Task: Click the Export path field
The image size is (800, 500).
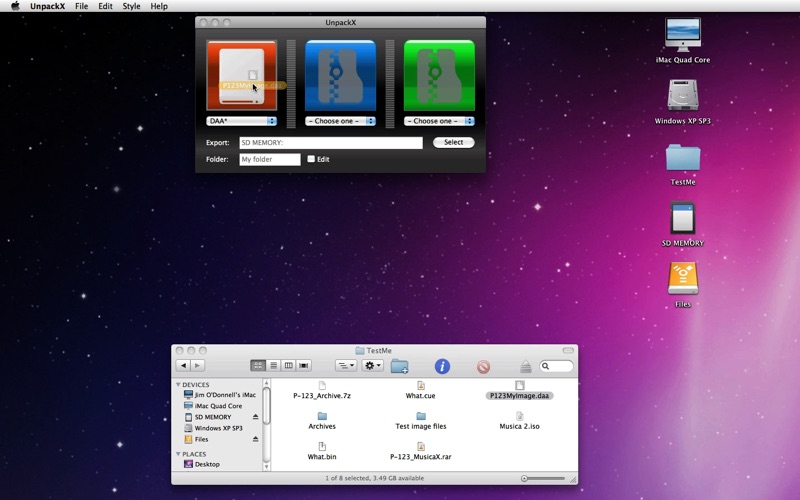Action: coord(331,143)
